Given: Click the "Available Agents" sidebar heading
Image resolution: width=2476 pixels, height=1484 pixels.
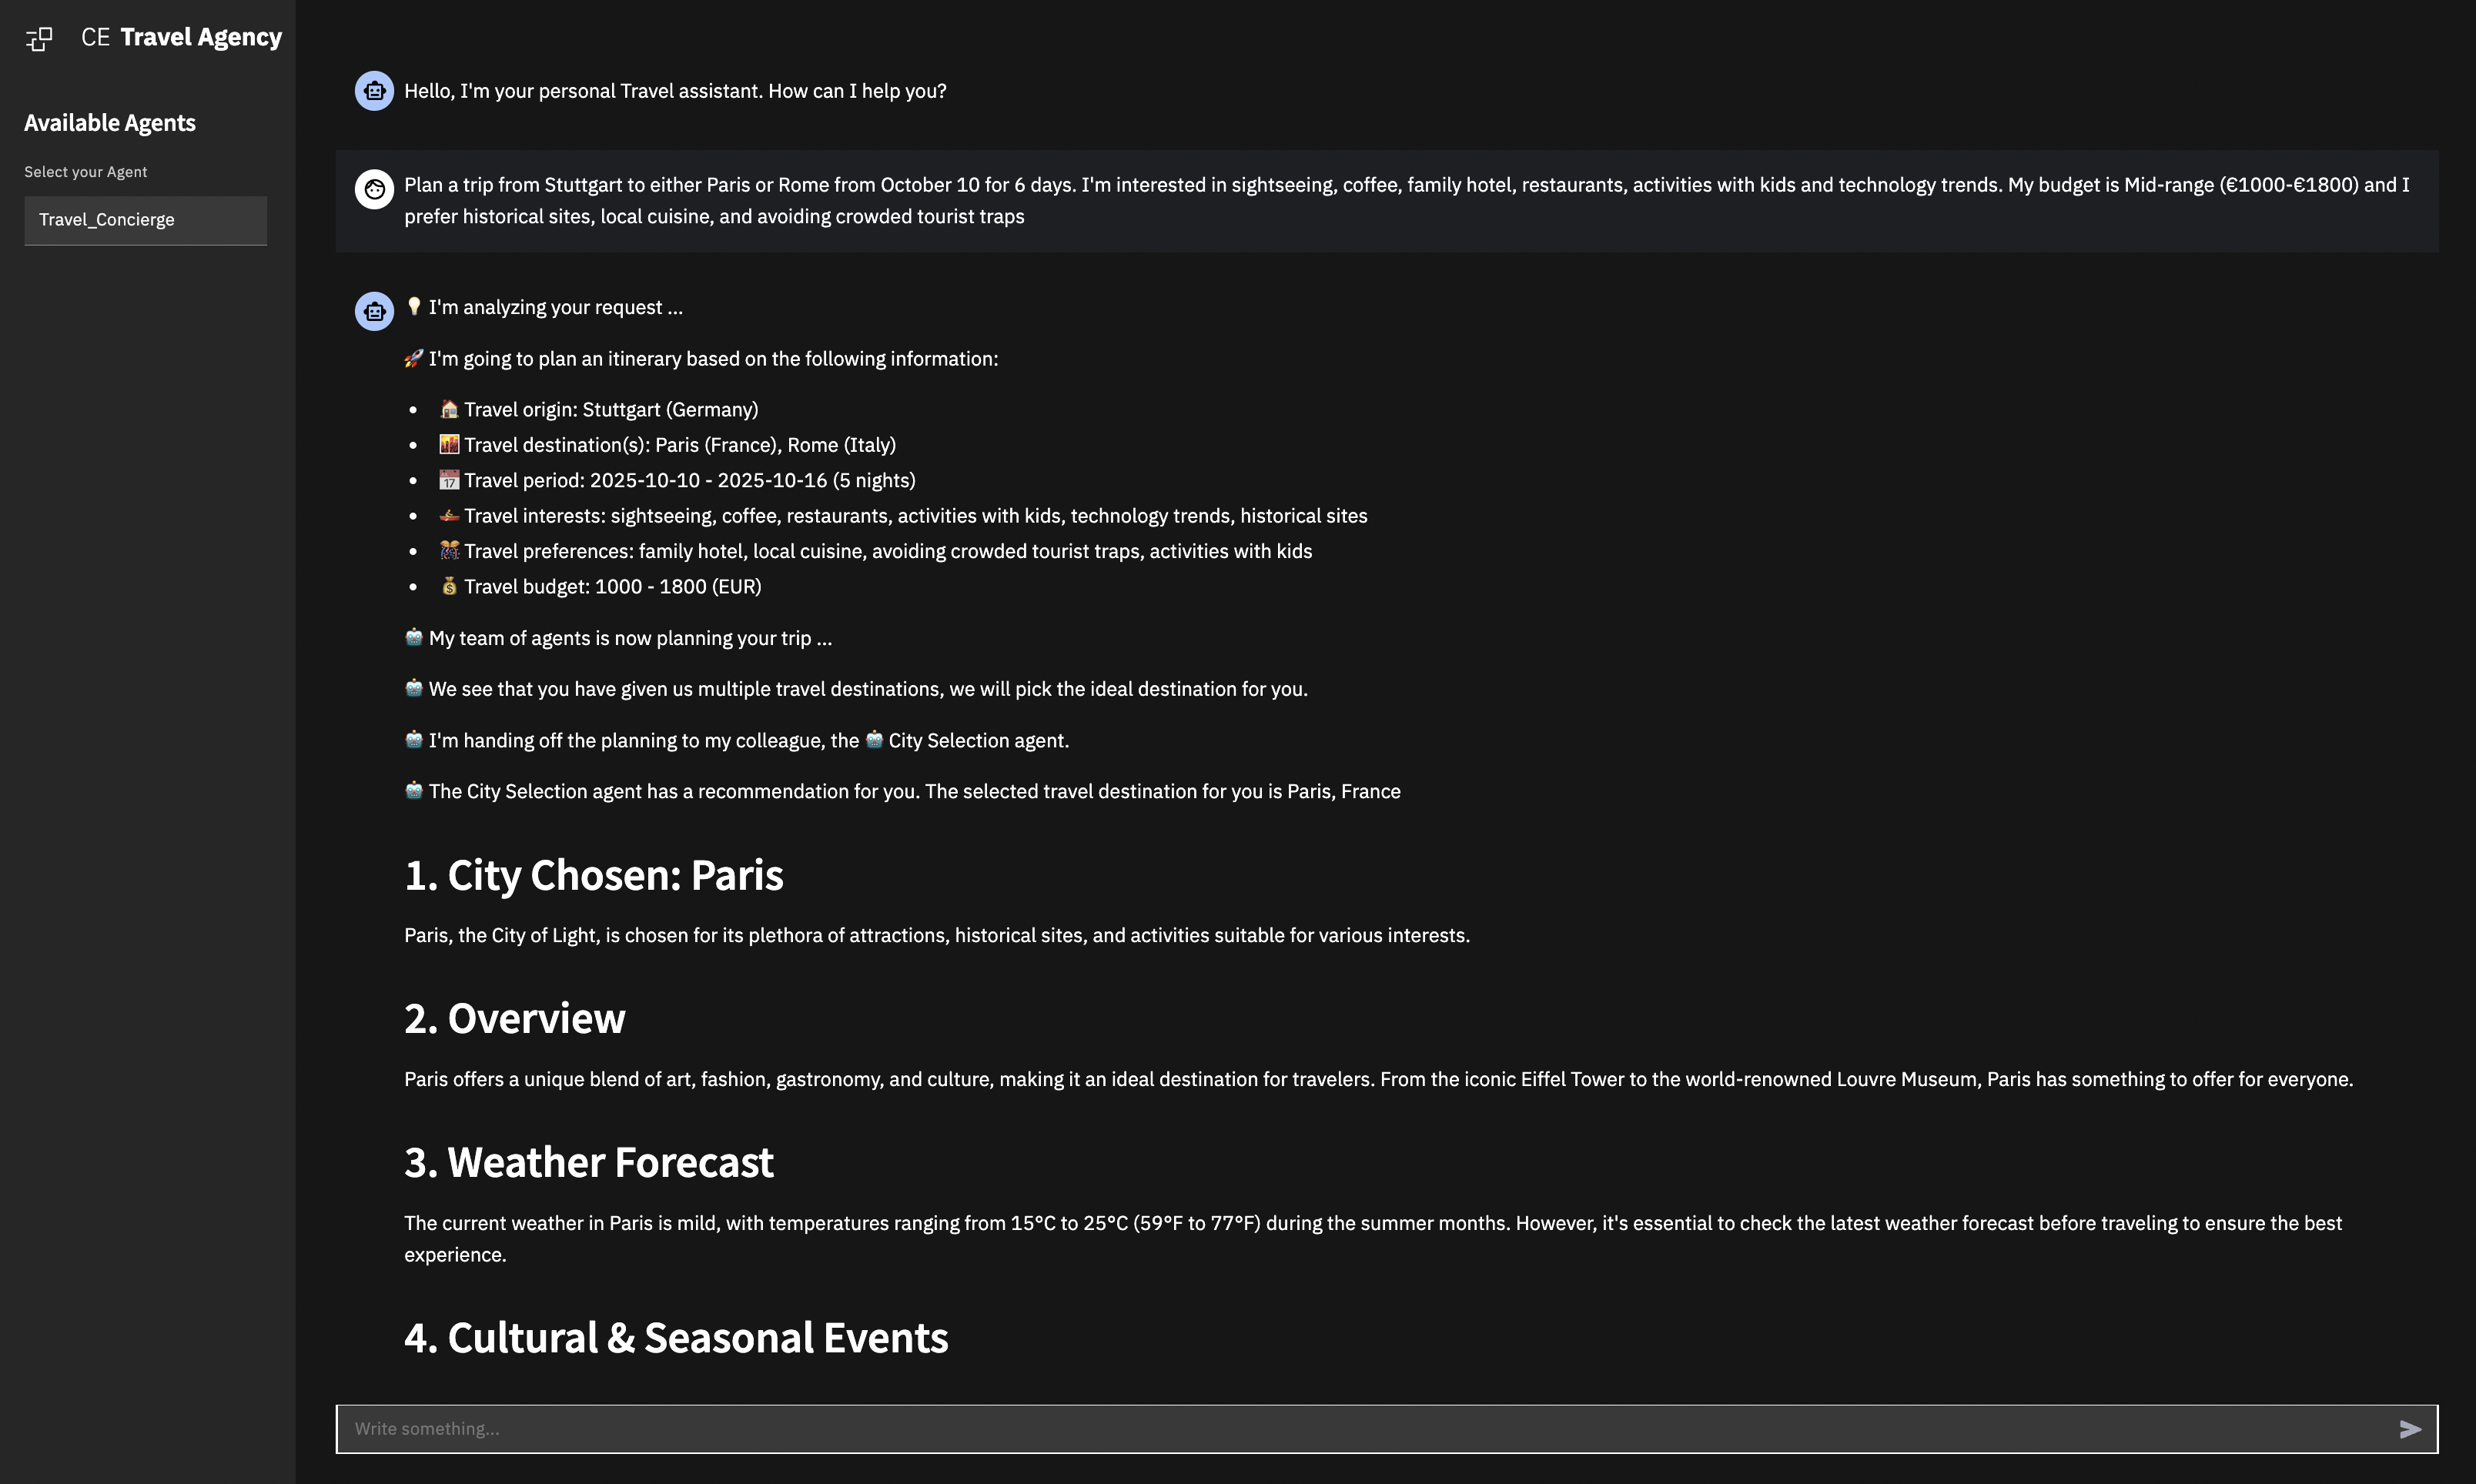Looking at the screenshot, I should coord(110,123).
